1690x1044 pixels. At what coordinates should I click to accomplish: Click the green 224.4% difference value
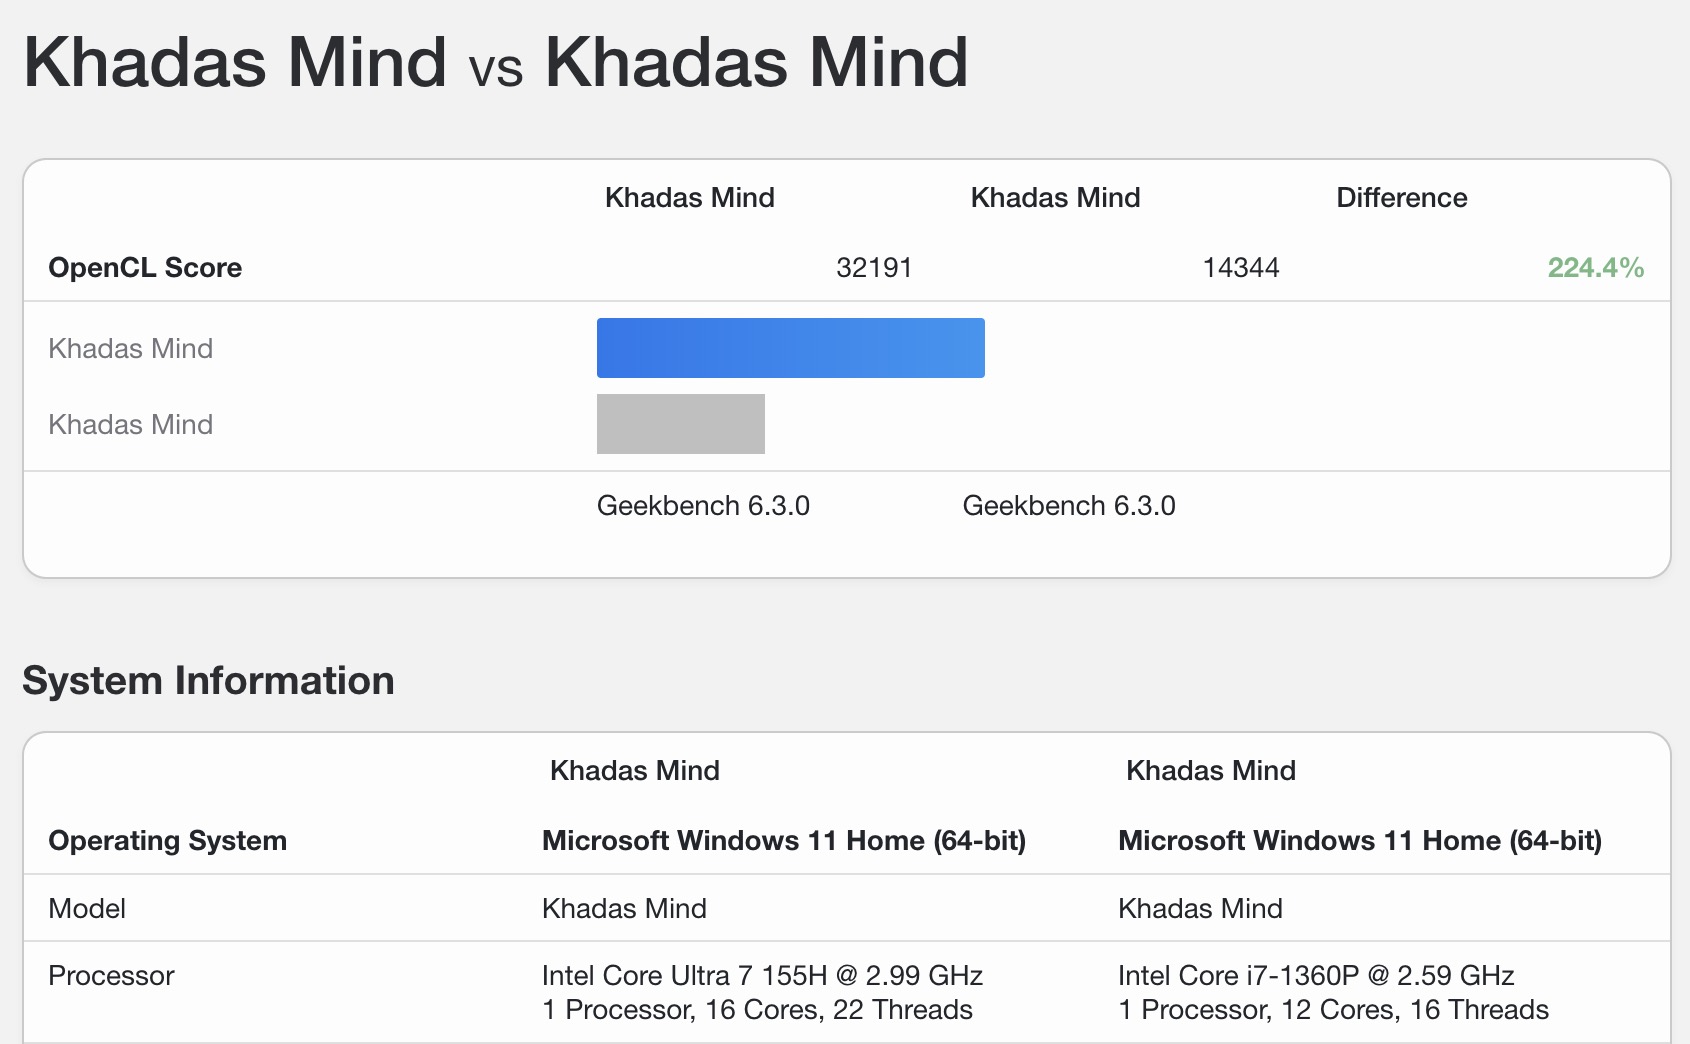pos(1595,268)
